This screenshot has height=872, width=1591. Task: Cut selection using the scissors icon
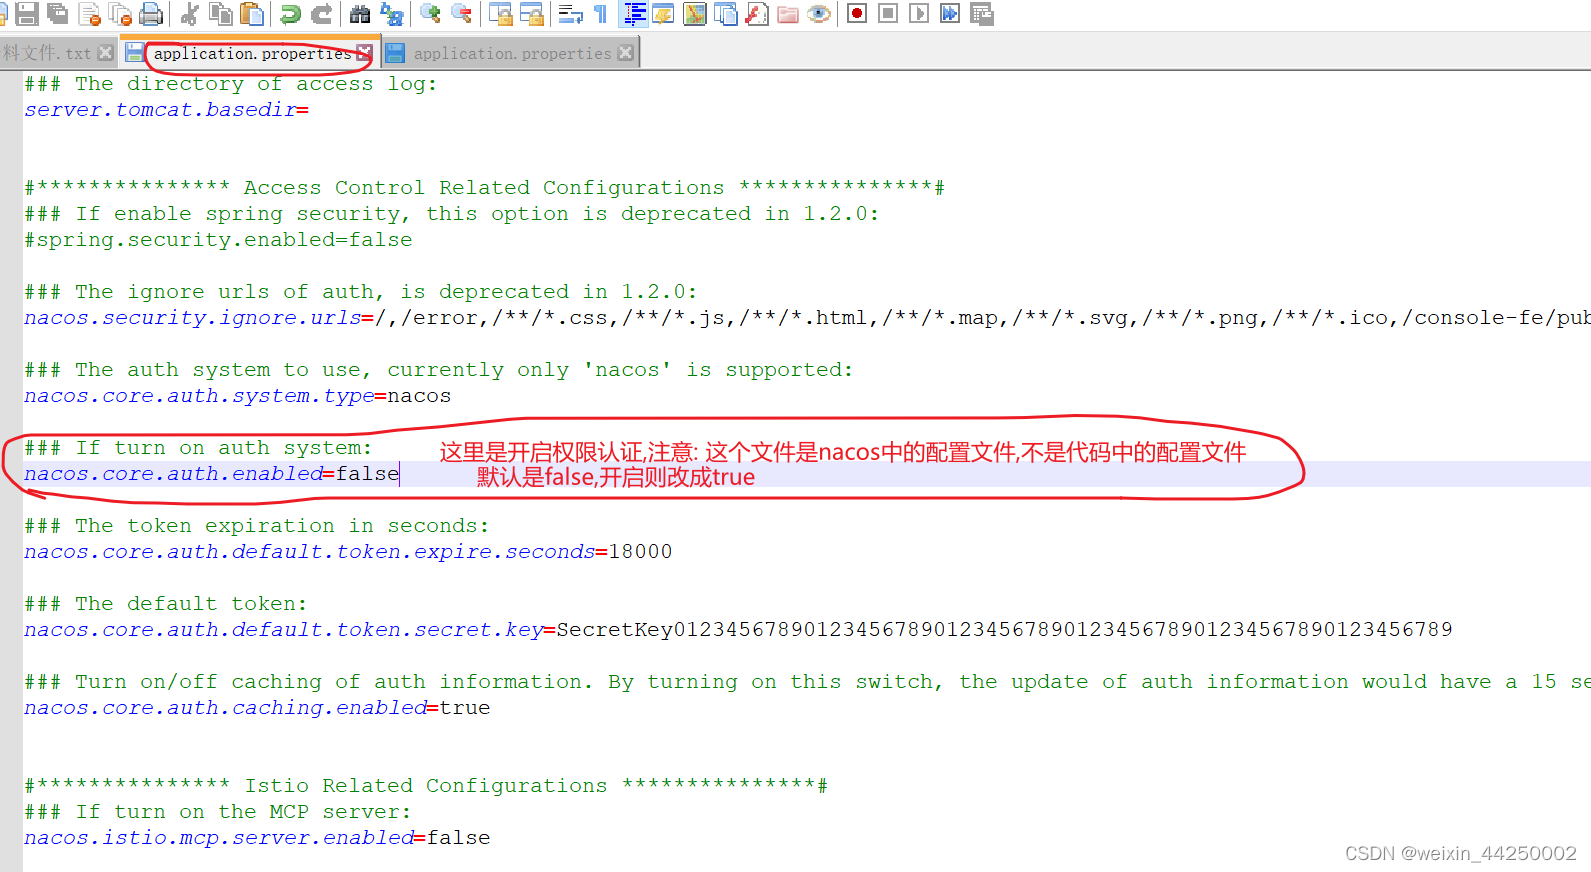click(x=189, y=14)
